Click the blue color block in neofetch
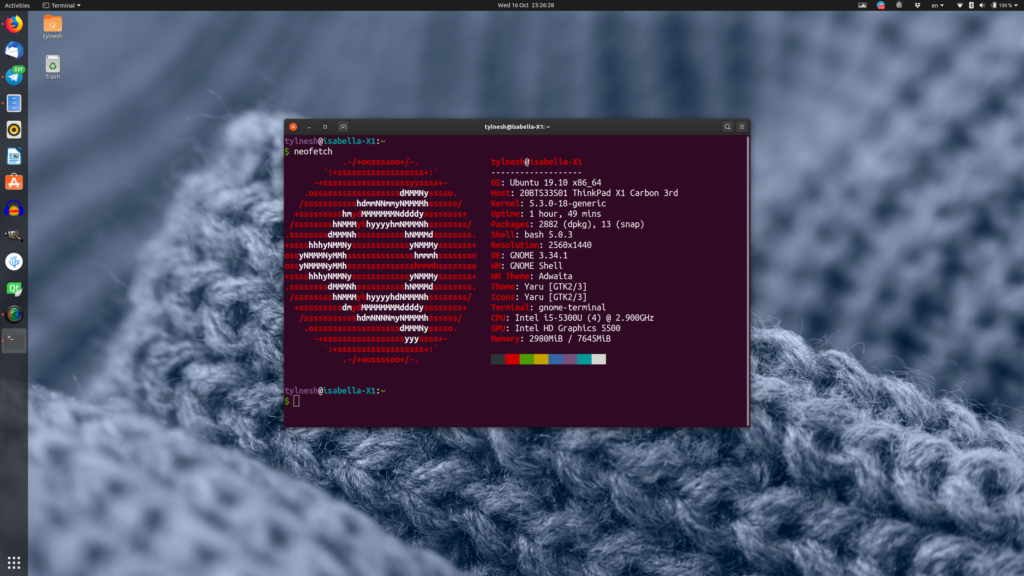 pyautogui.click(x=555, y=359)
